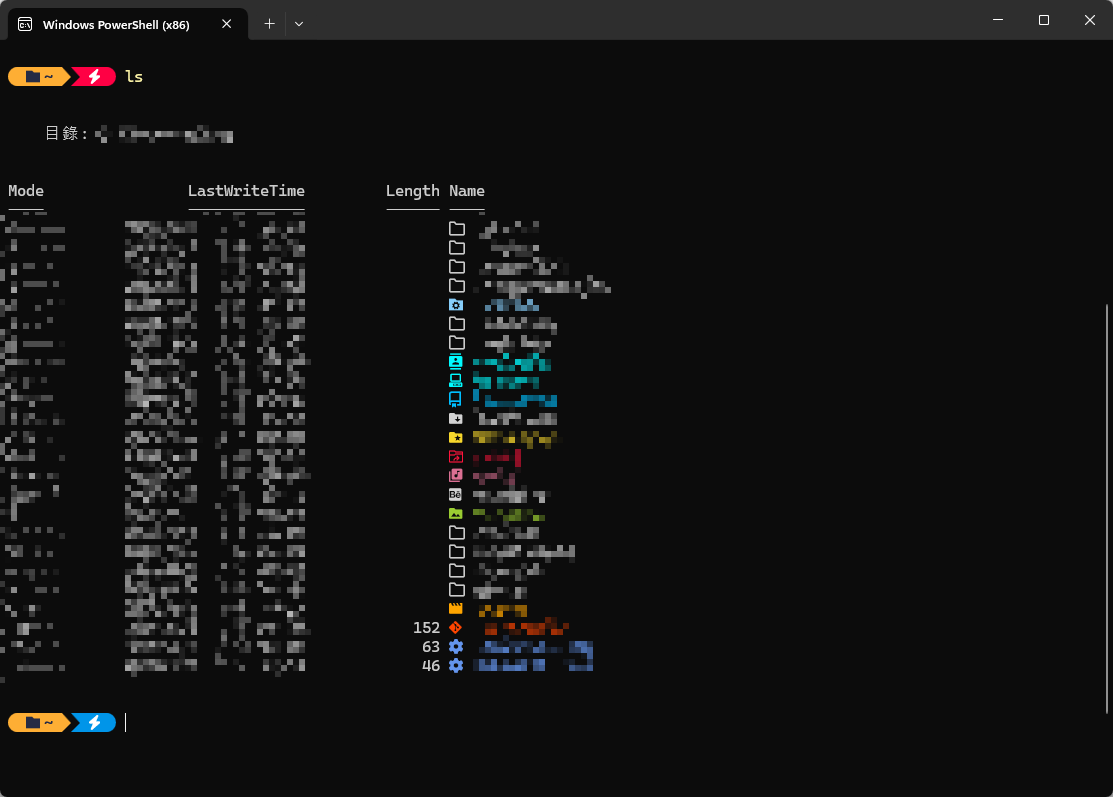Screen dimensions: 1113x797
Task: Click the terminal vertical scrollbar
Action: point(1107,508)
